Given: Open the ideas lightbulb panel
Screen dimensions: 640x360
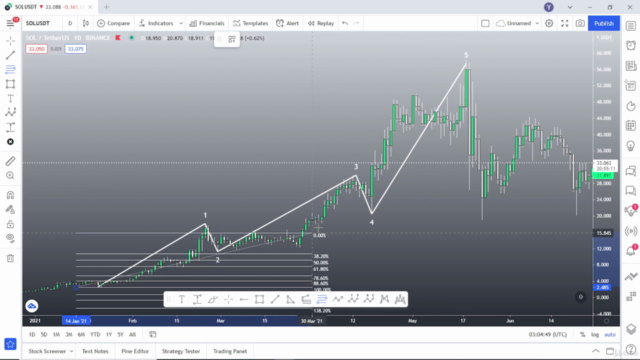Looking at the screenshot, I should pos(631,146).
